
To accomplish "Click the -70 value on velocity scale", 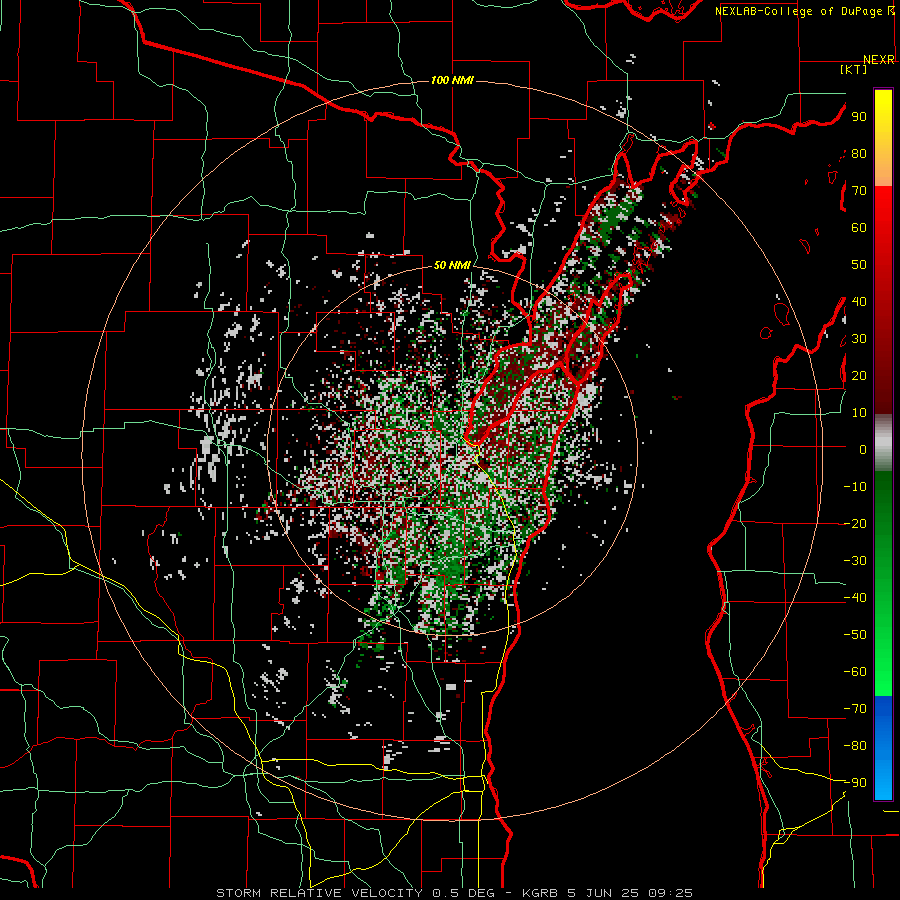I will (x=855, y=709).
